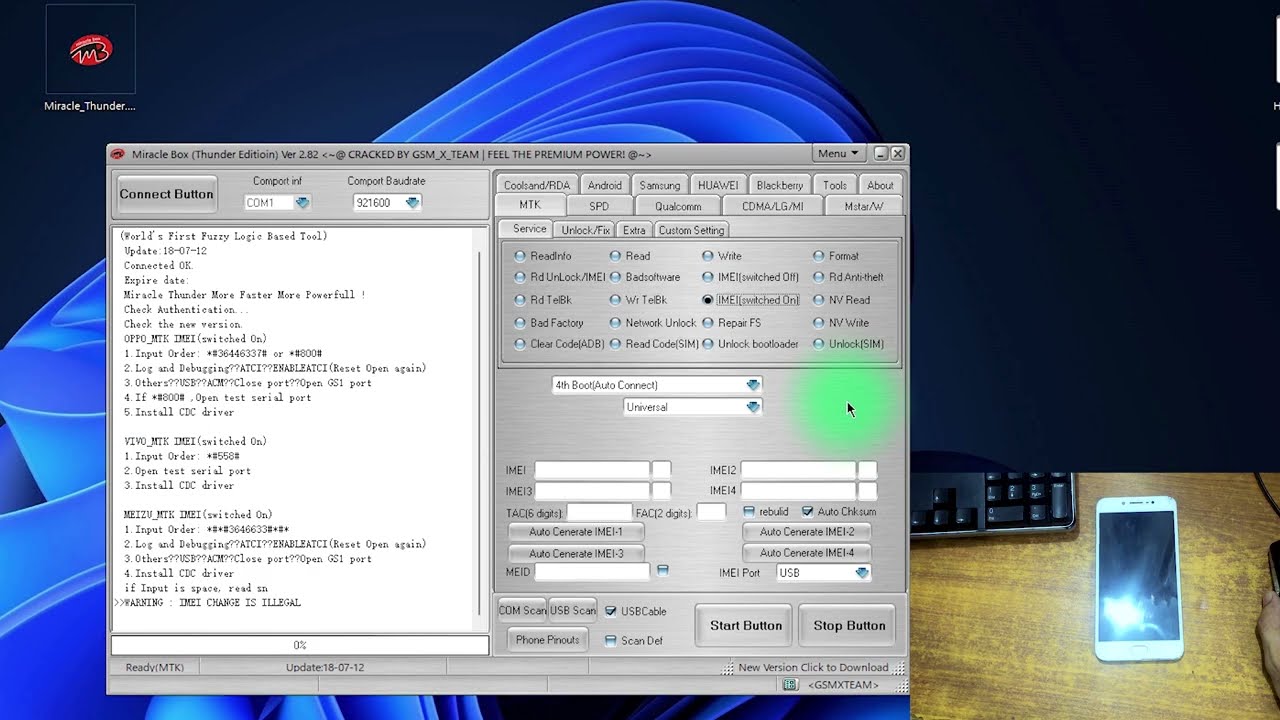Enable the Scan Def checkbox

click(610, 641)
